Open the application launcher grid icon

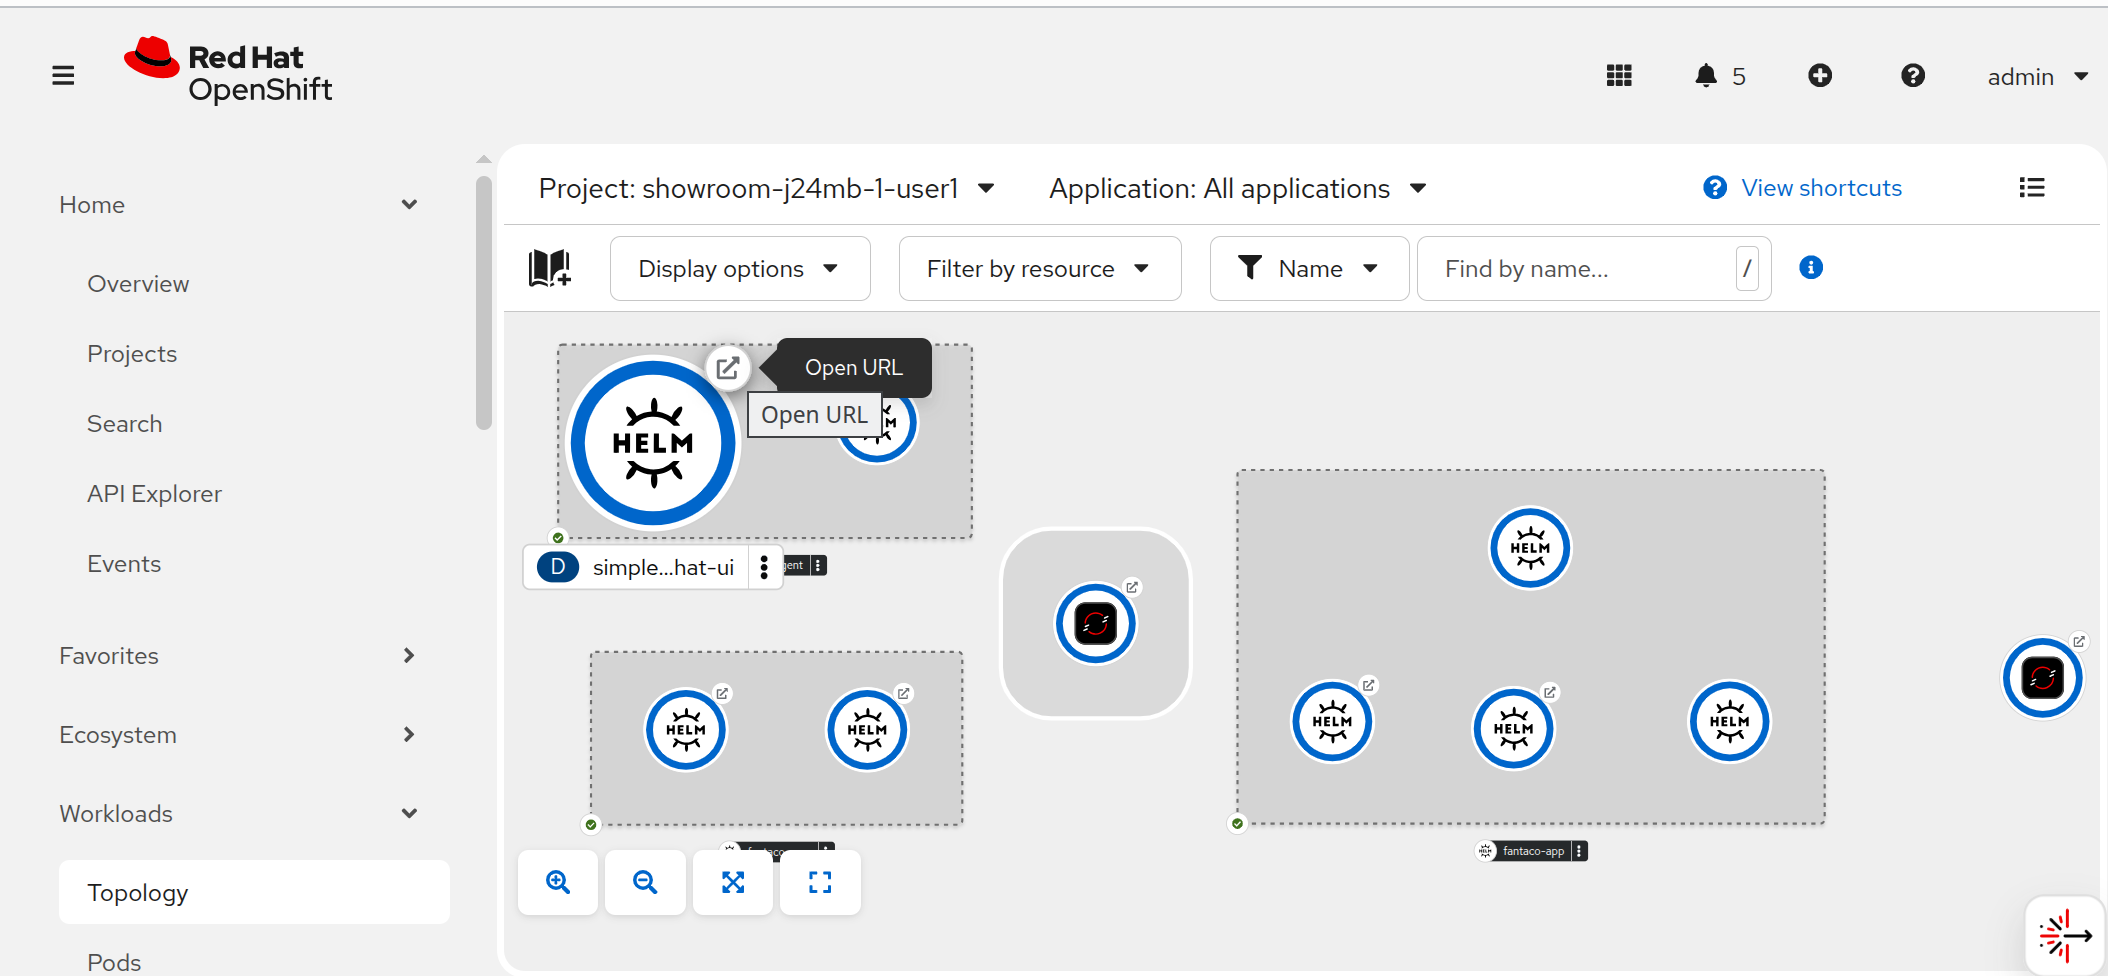[x=1619, y=76]
